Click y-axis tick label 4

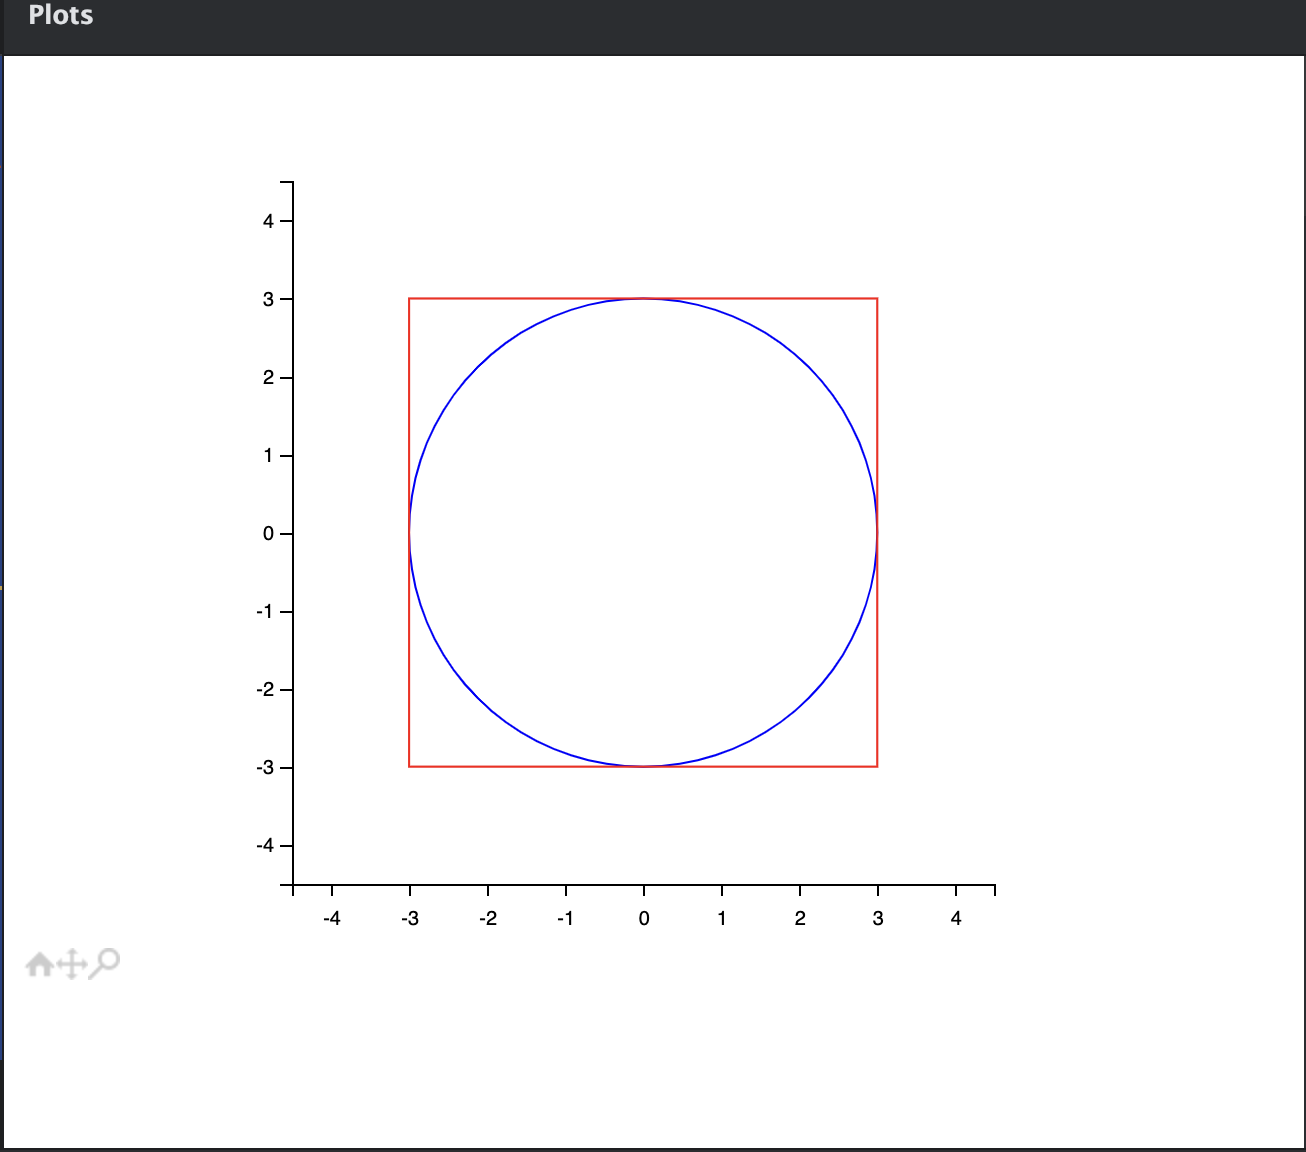point(268,221)
